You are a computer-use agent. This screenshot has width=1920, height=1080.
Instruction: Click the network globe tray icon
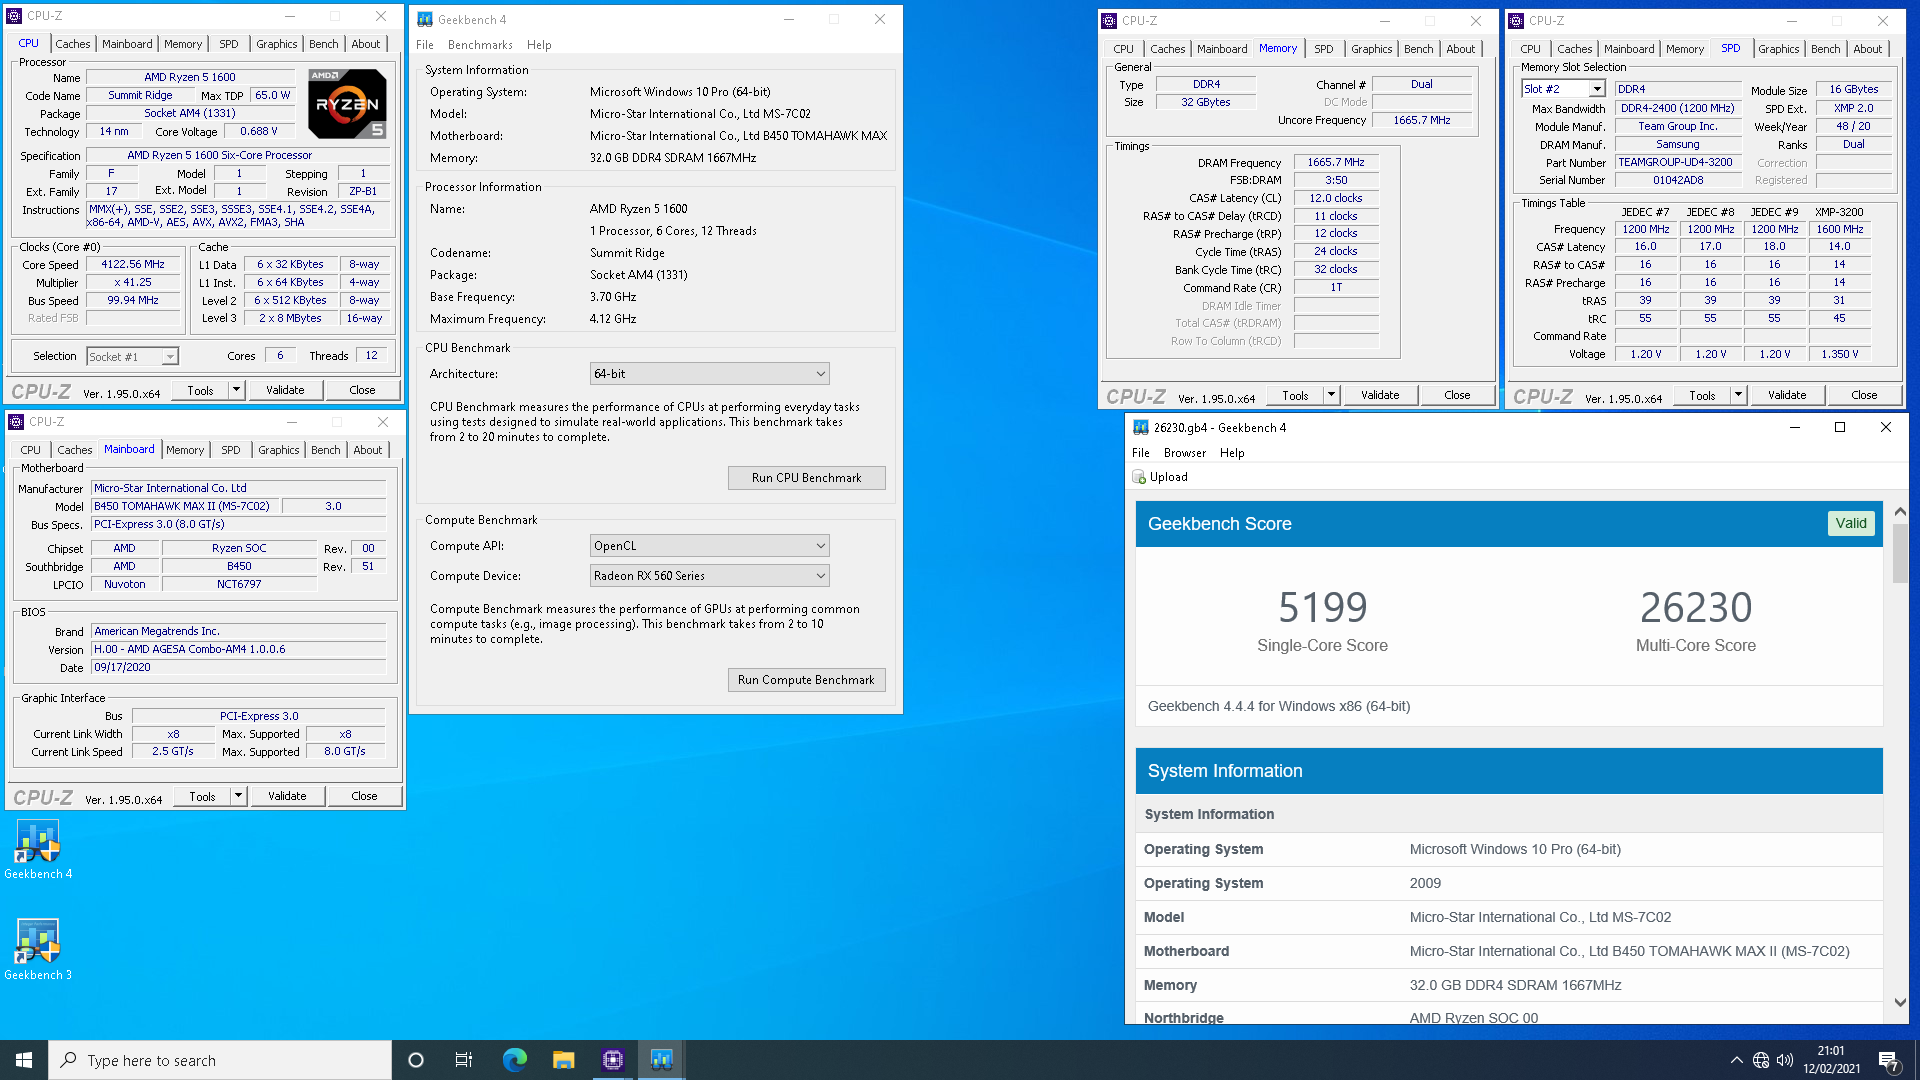coord(1761,1060)
